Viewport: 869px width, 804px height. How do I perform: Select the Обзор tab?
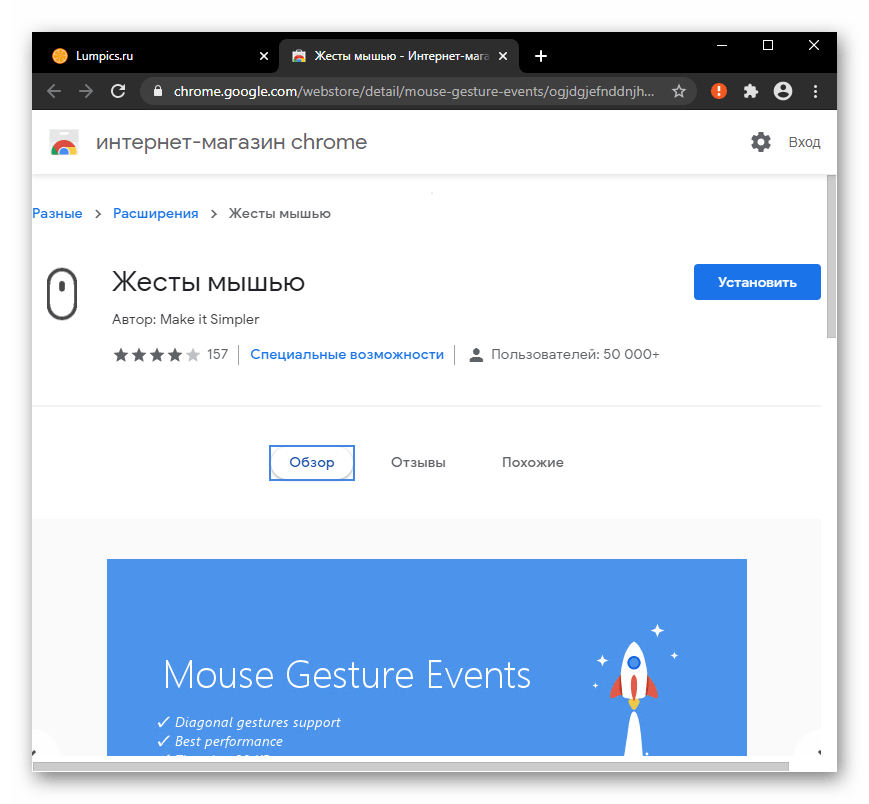click(x=312, y=462)
